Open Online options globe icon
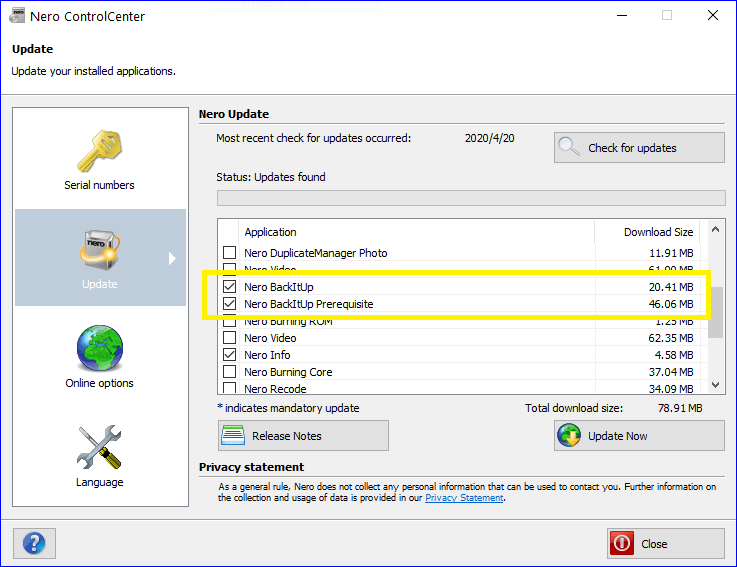 (100, 348)
